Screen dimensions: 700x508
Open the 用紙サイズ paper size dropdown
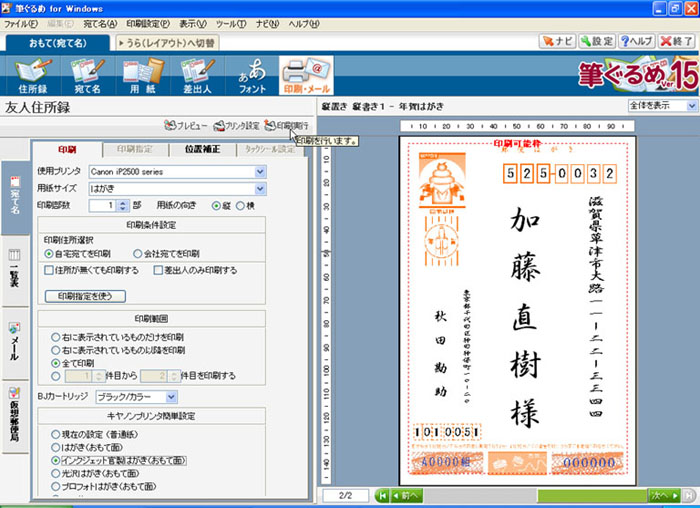click(260, 188)
